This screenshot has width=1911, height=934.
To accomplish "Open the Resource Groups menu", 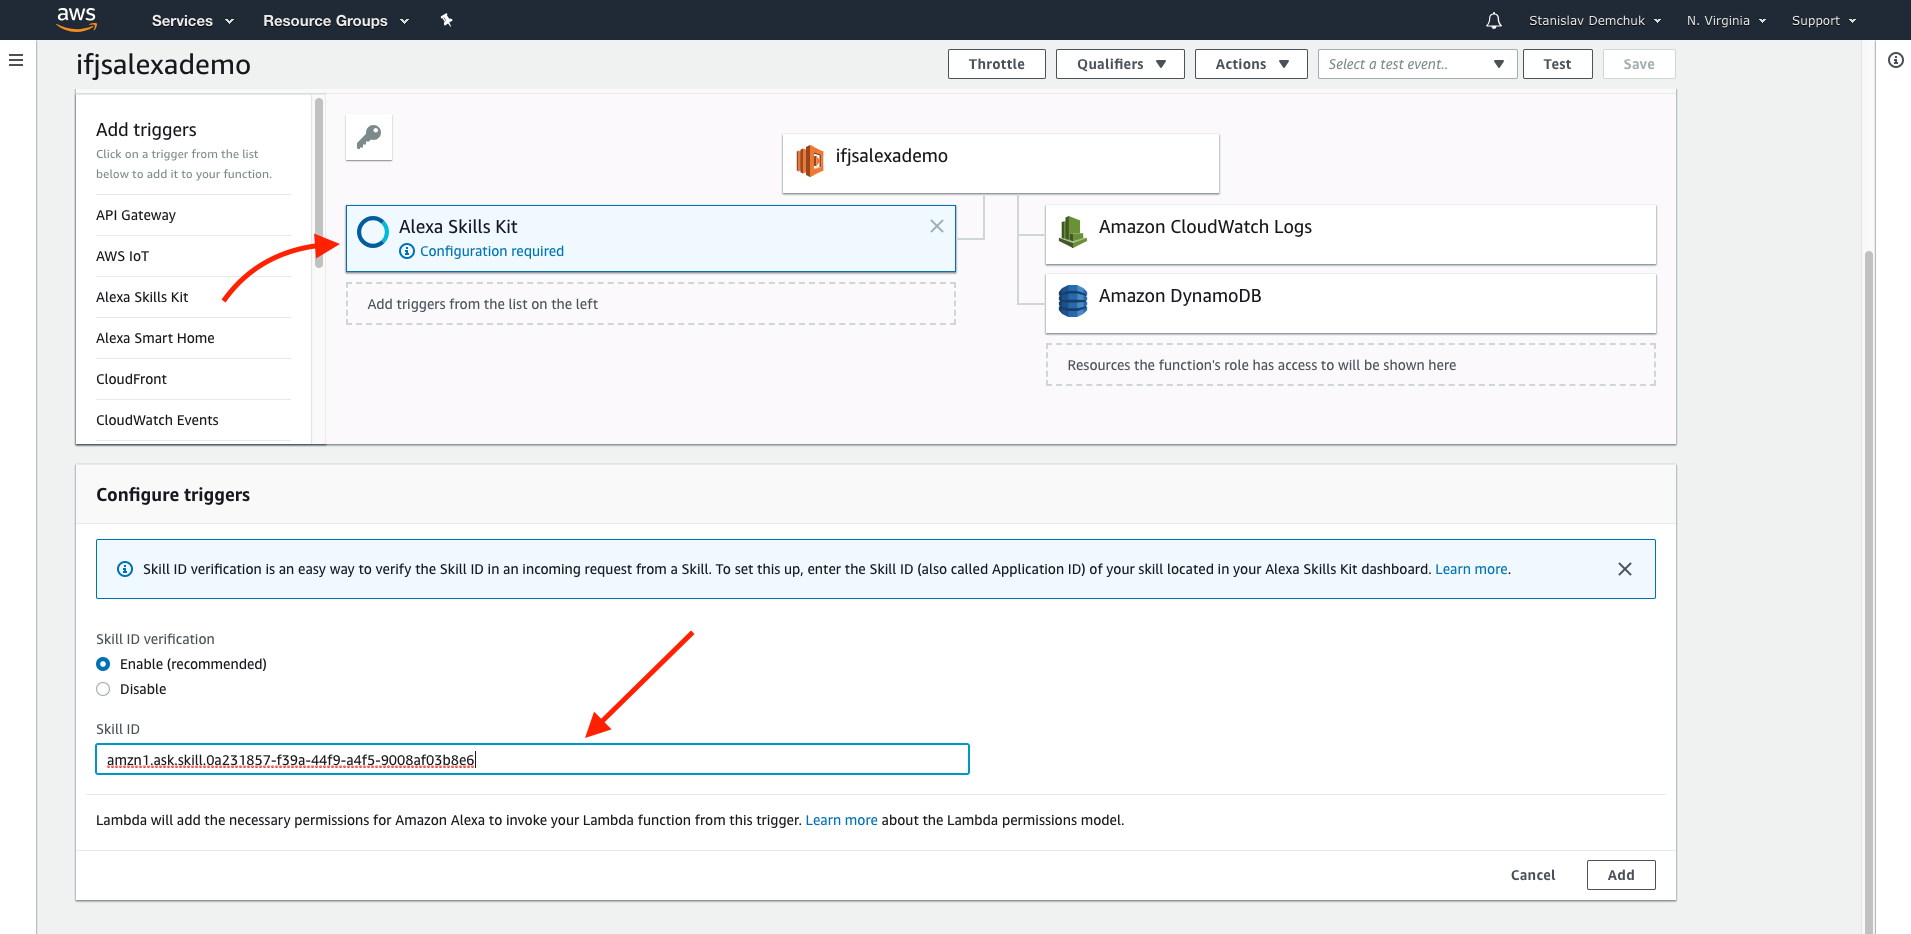I will click(335, 21).
